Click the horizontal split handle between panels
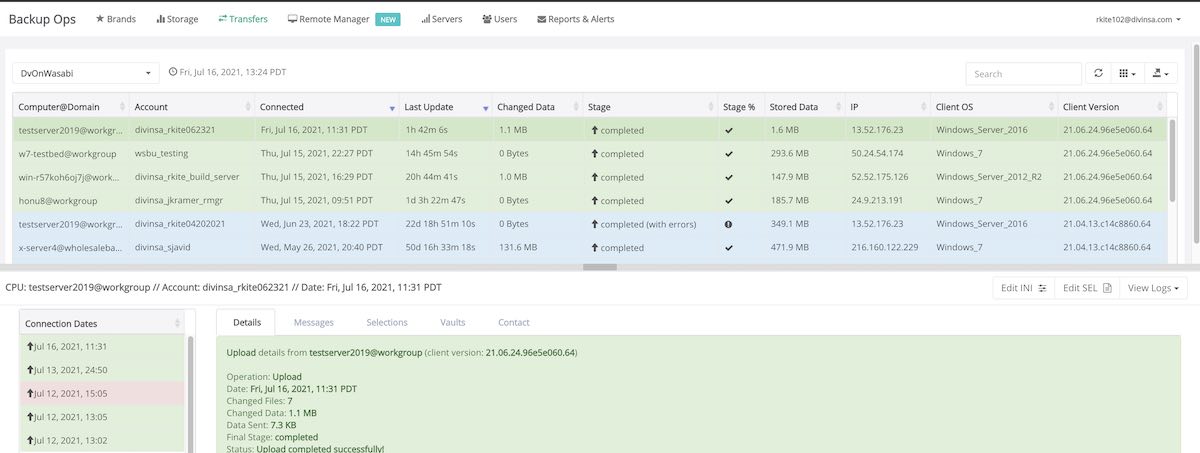The width and height of the screenshot is (1200, 453). pyautogui.click(x=600, y=267)
